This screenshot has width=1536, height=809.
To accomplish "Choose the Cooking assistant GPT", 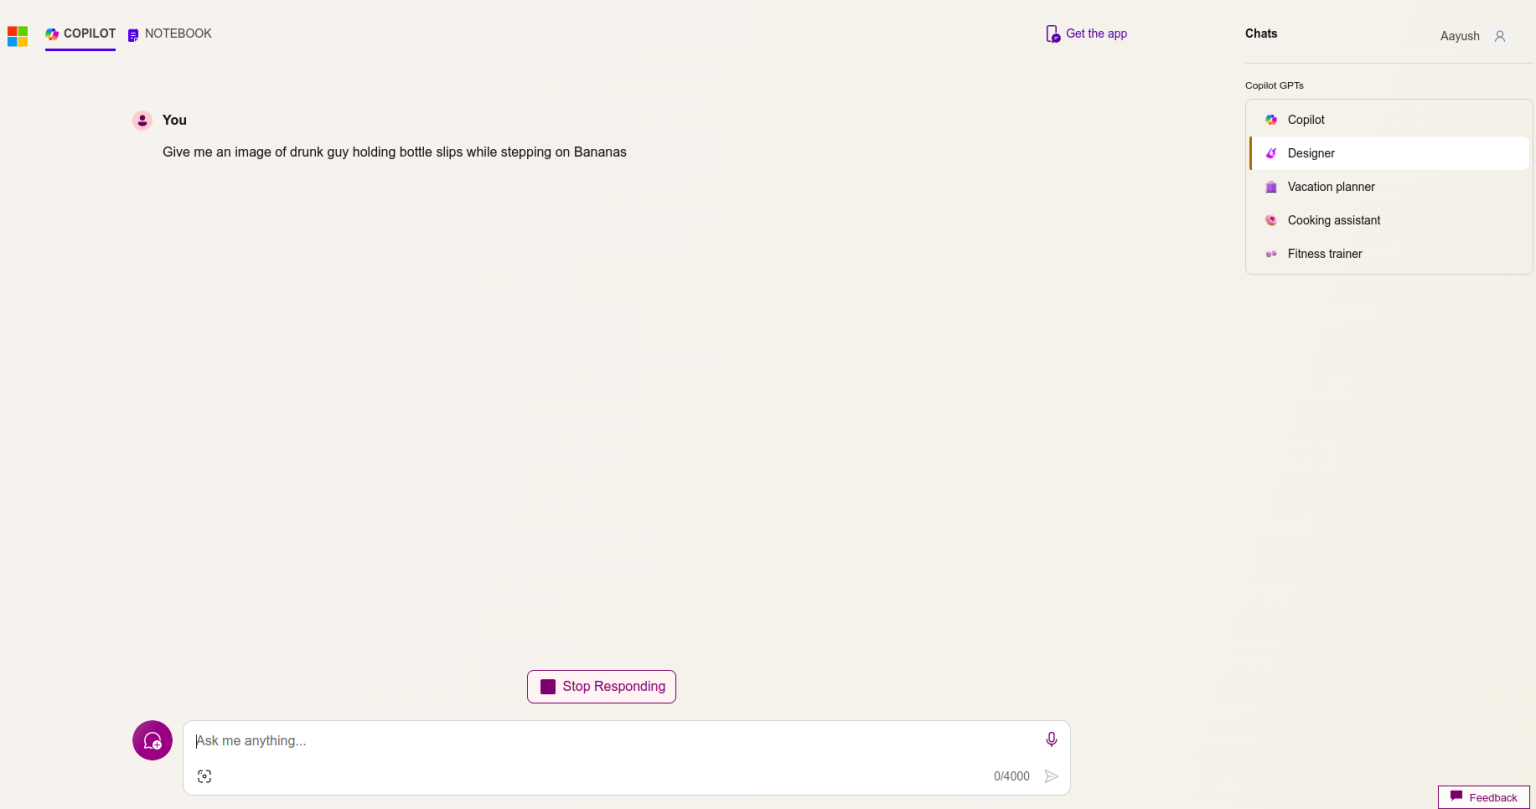I will click(1334, 220).
